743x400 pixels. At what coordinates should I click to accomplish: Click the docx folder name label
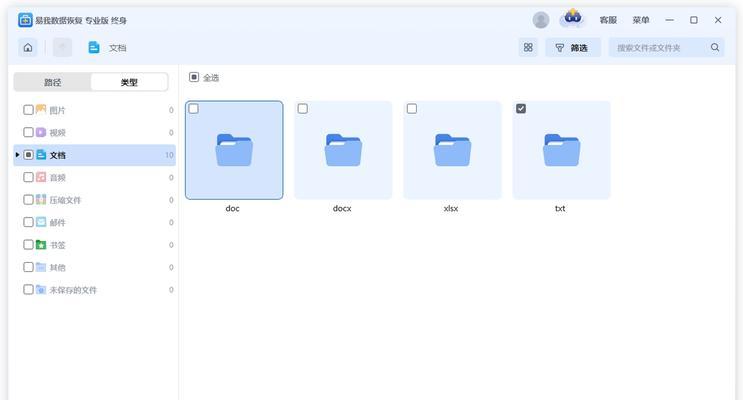342,208
